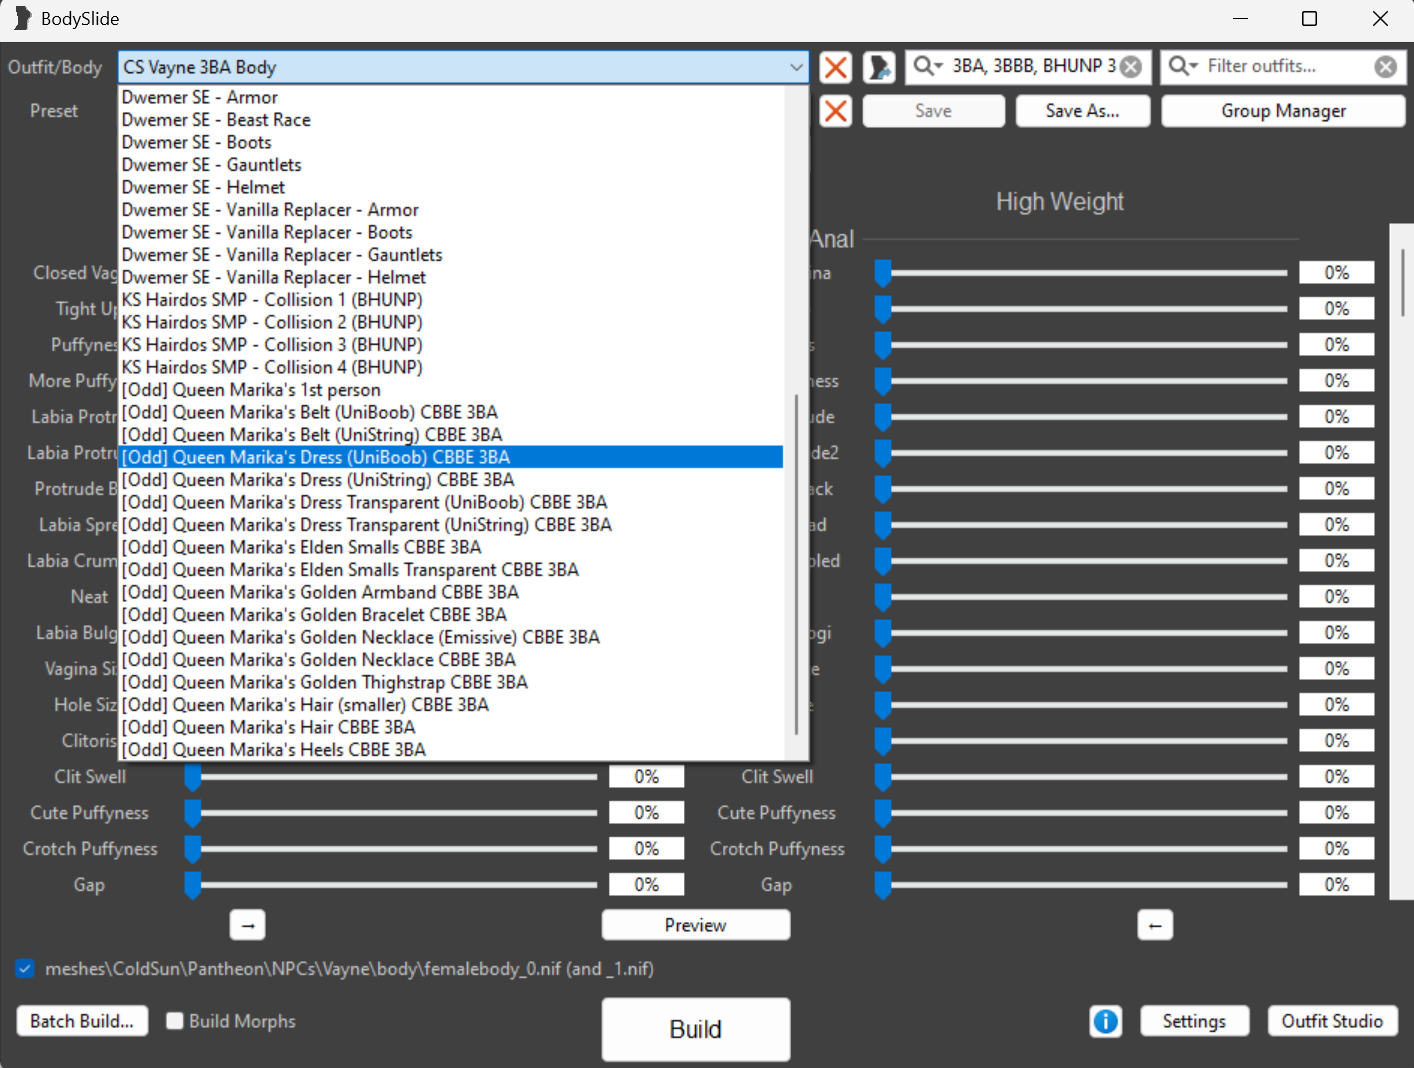Pick Queen Marika's Belt (UniString) CBBE 3BA
The width and height of the screenshot is (1414, 1068).
coord(450,435)
